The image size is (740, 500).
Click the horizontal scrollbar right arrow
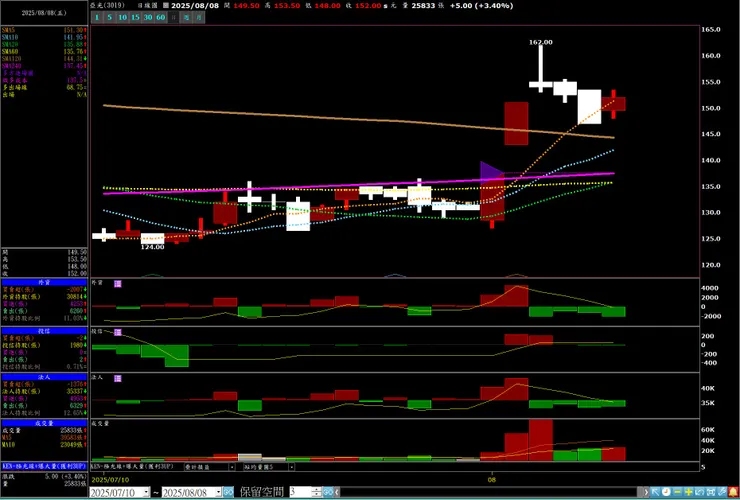pos(647,492)
